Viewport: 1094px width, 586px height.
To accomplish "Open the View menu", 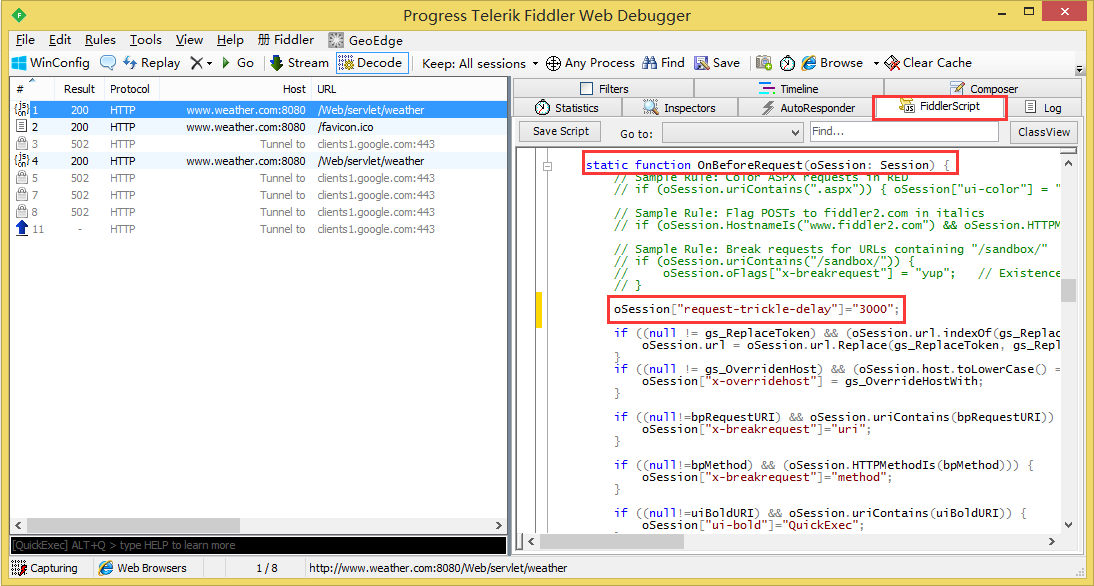I will coord(189,40).
